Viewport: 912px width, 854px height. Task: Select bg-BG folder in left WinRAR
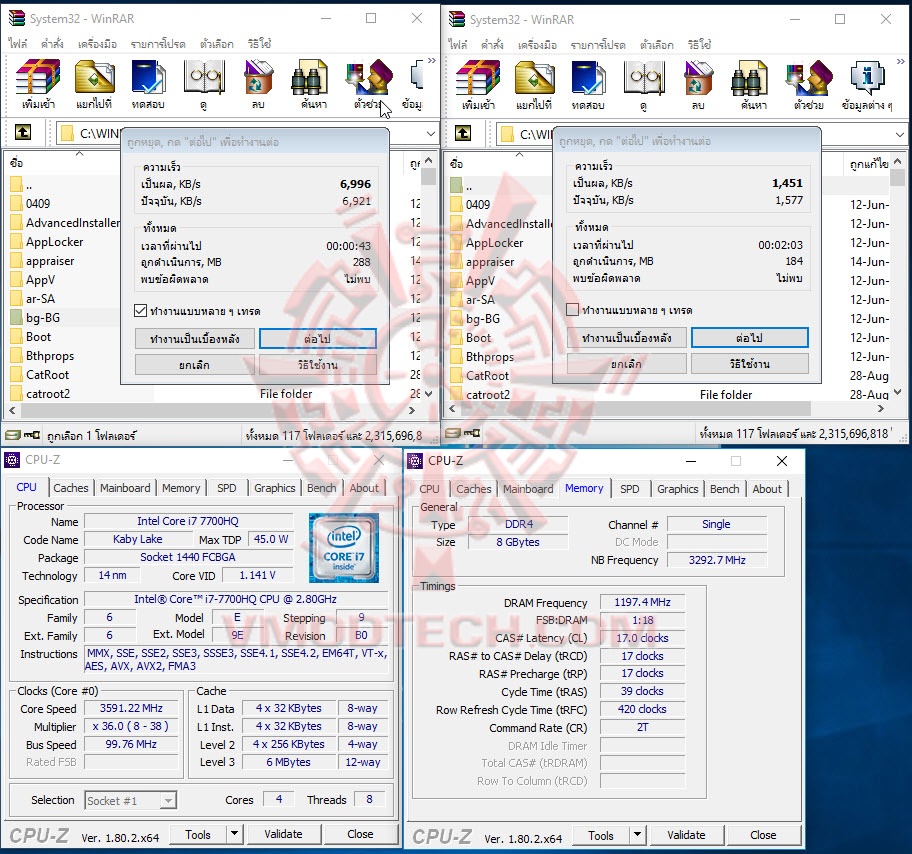[42, 318]
